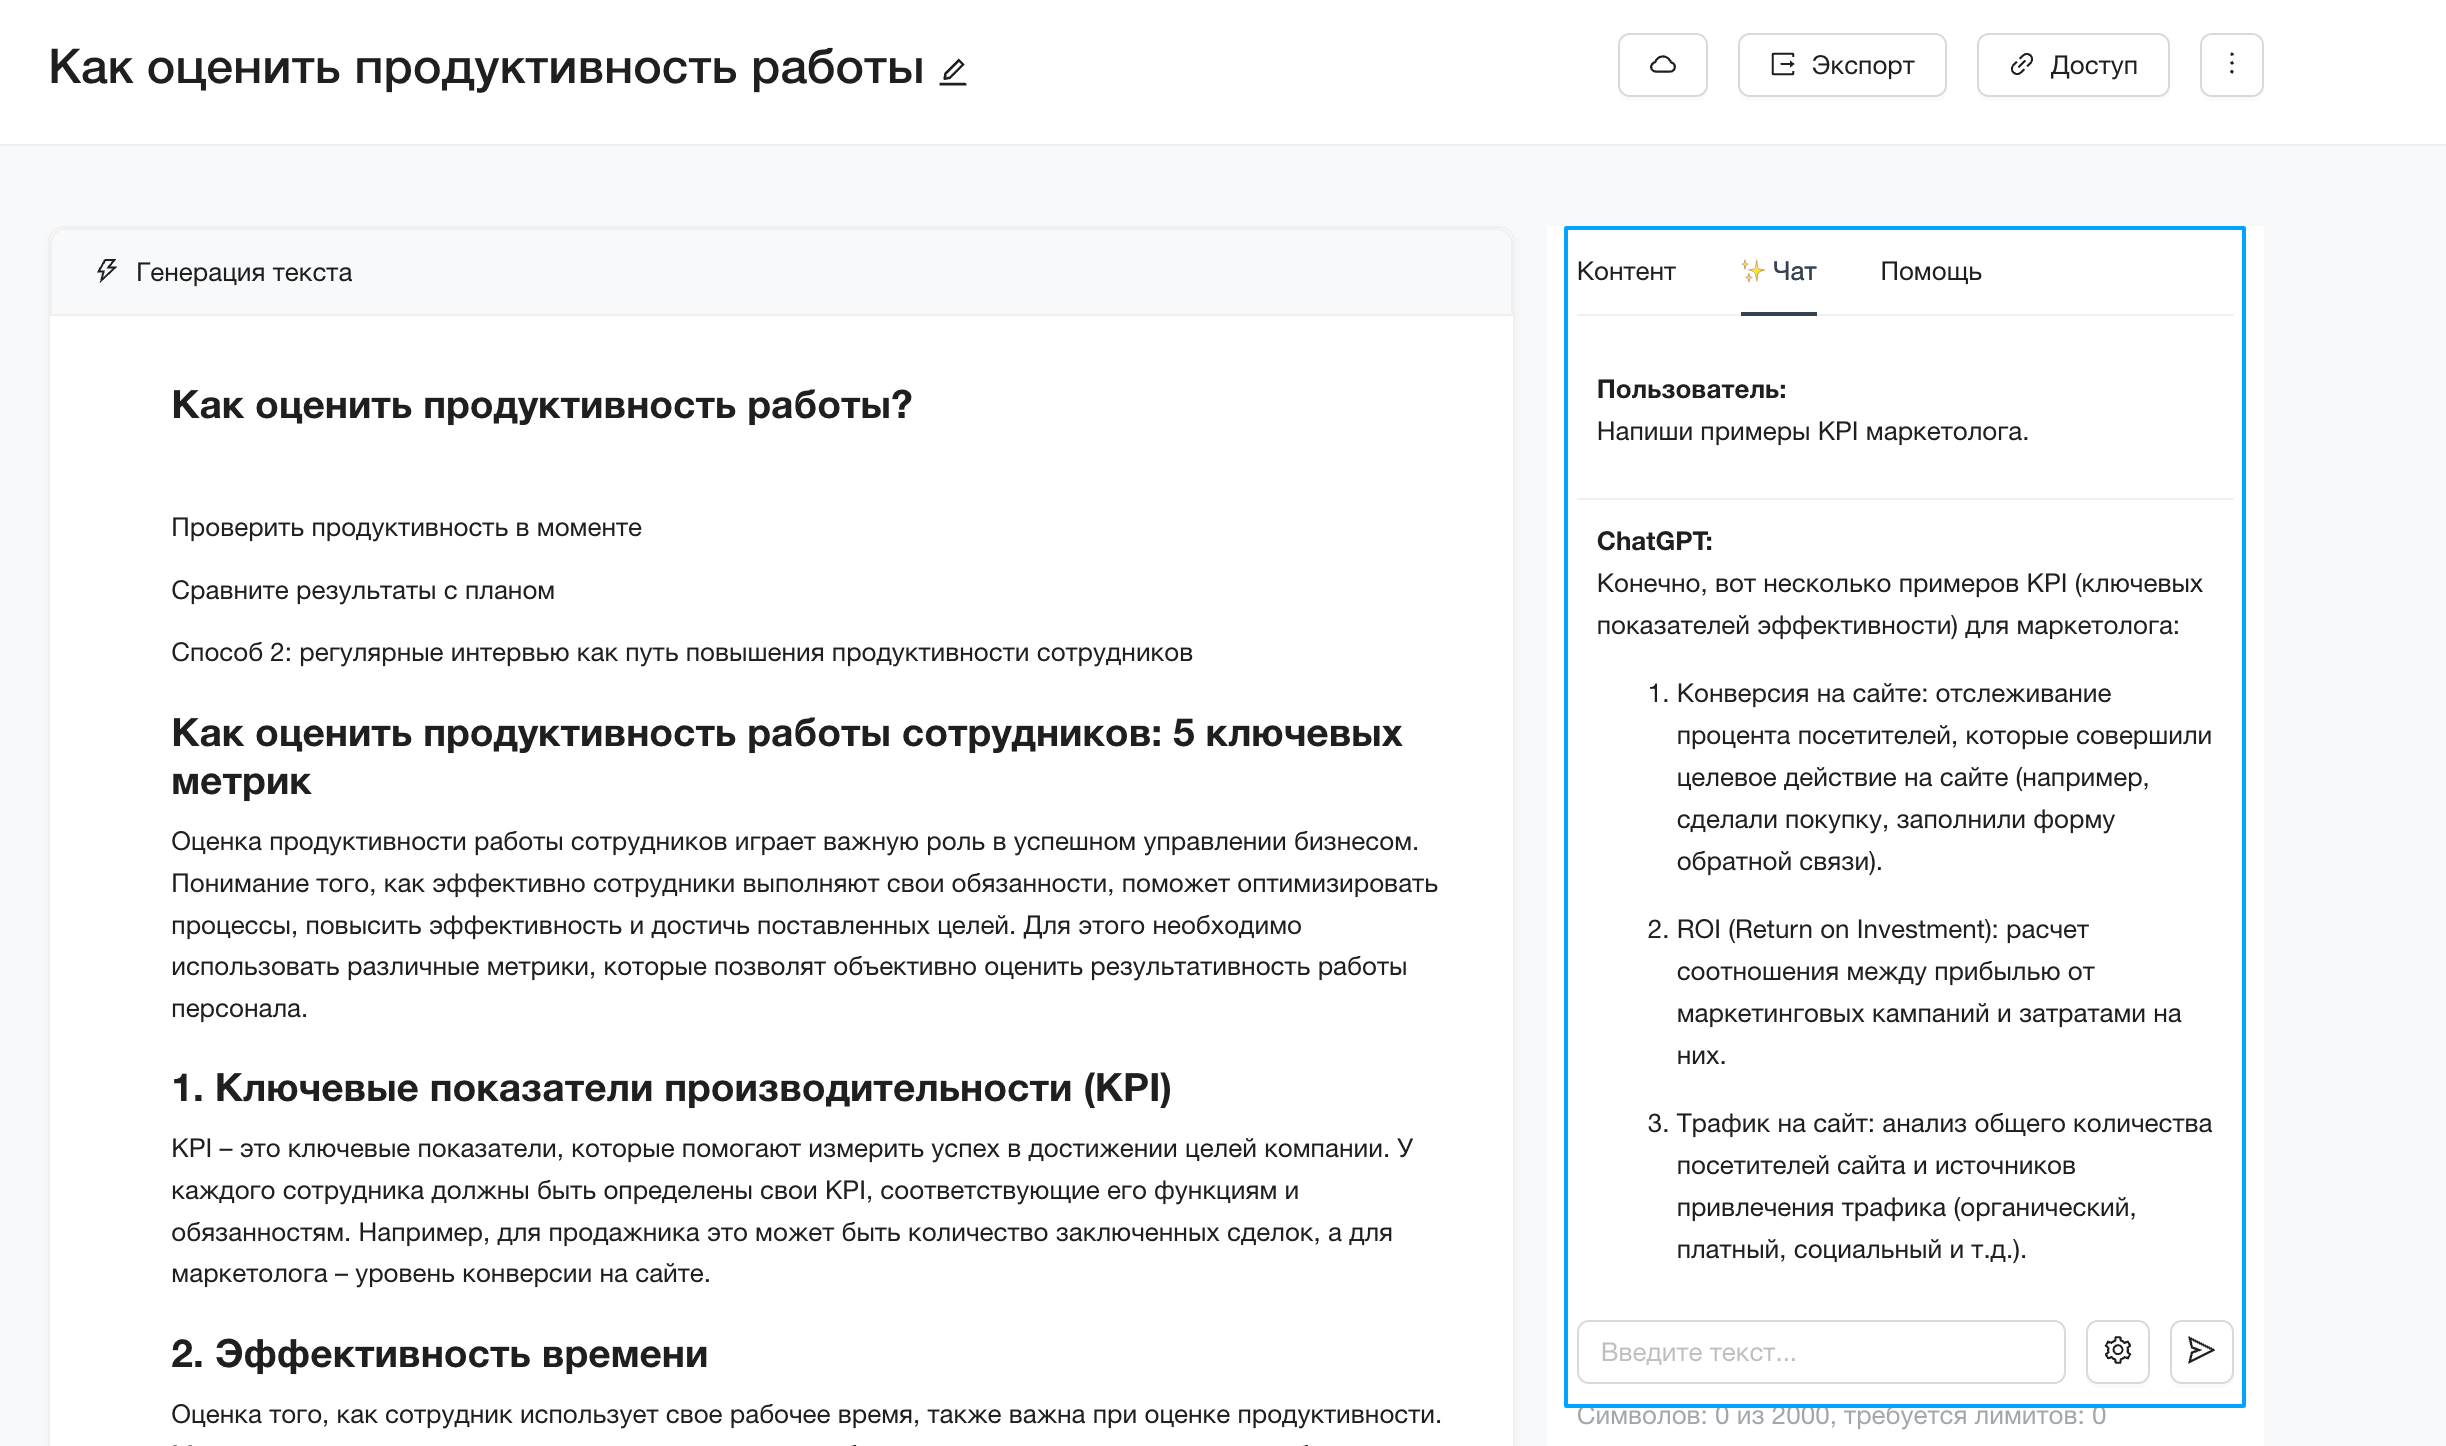2446x1446 pixels.
Task: Open the three-dot options menu
Action: pyautogui.click(x=2231, y=64)
